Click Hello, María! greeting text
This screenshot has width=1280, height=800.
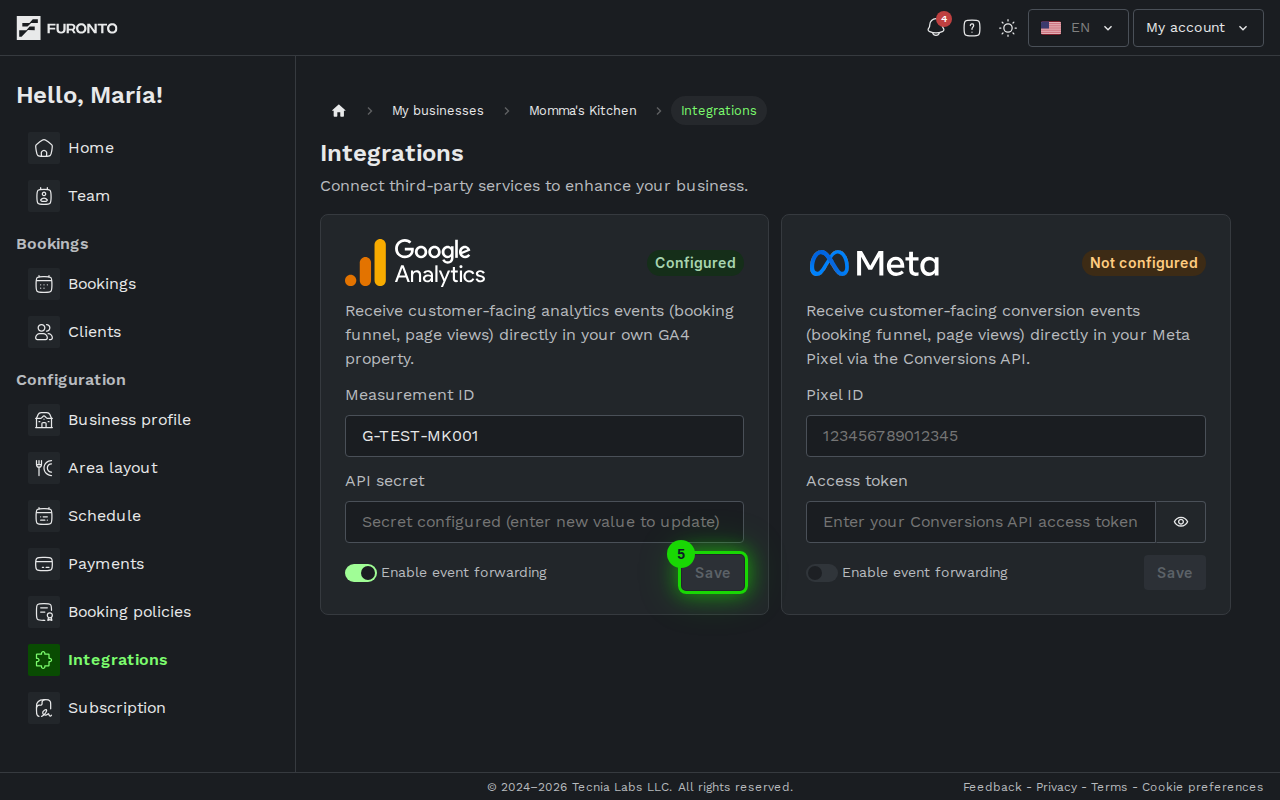90,95
